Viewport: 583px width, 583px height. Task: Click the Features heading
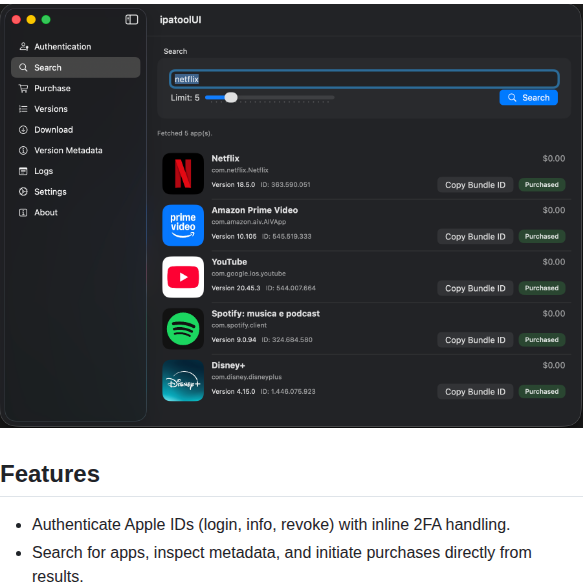pyautogui.click(x=50, y=474)
